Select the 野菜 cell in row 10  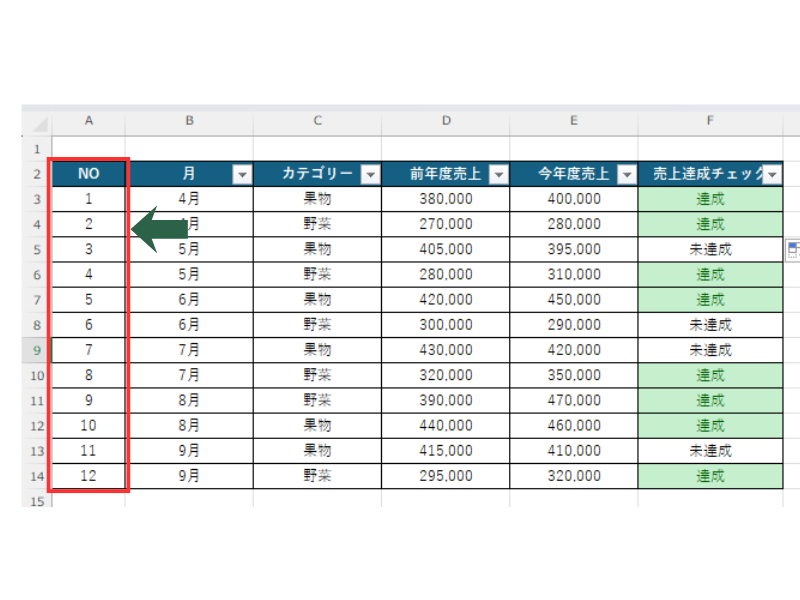pos(317,375)
